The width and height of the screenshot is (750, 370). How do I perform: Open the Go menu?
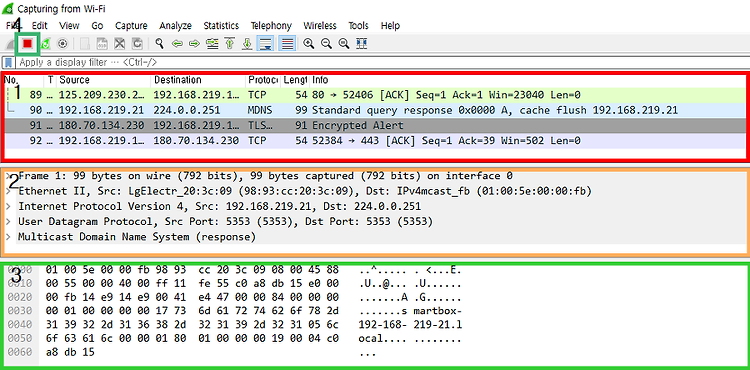97,26
